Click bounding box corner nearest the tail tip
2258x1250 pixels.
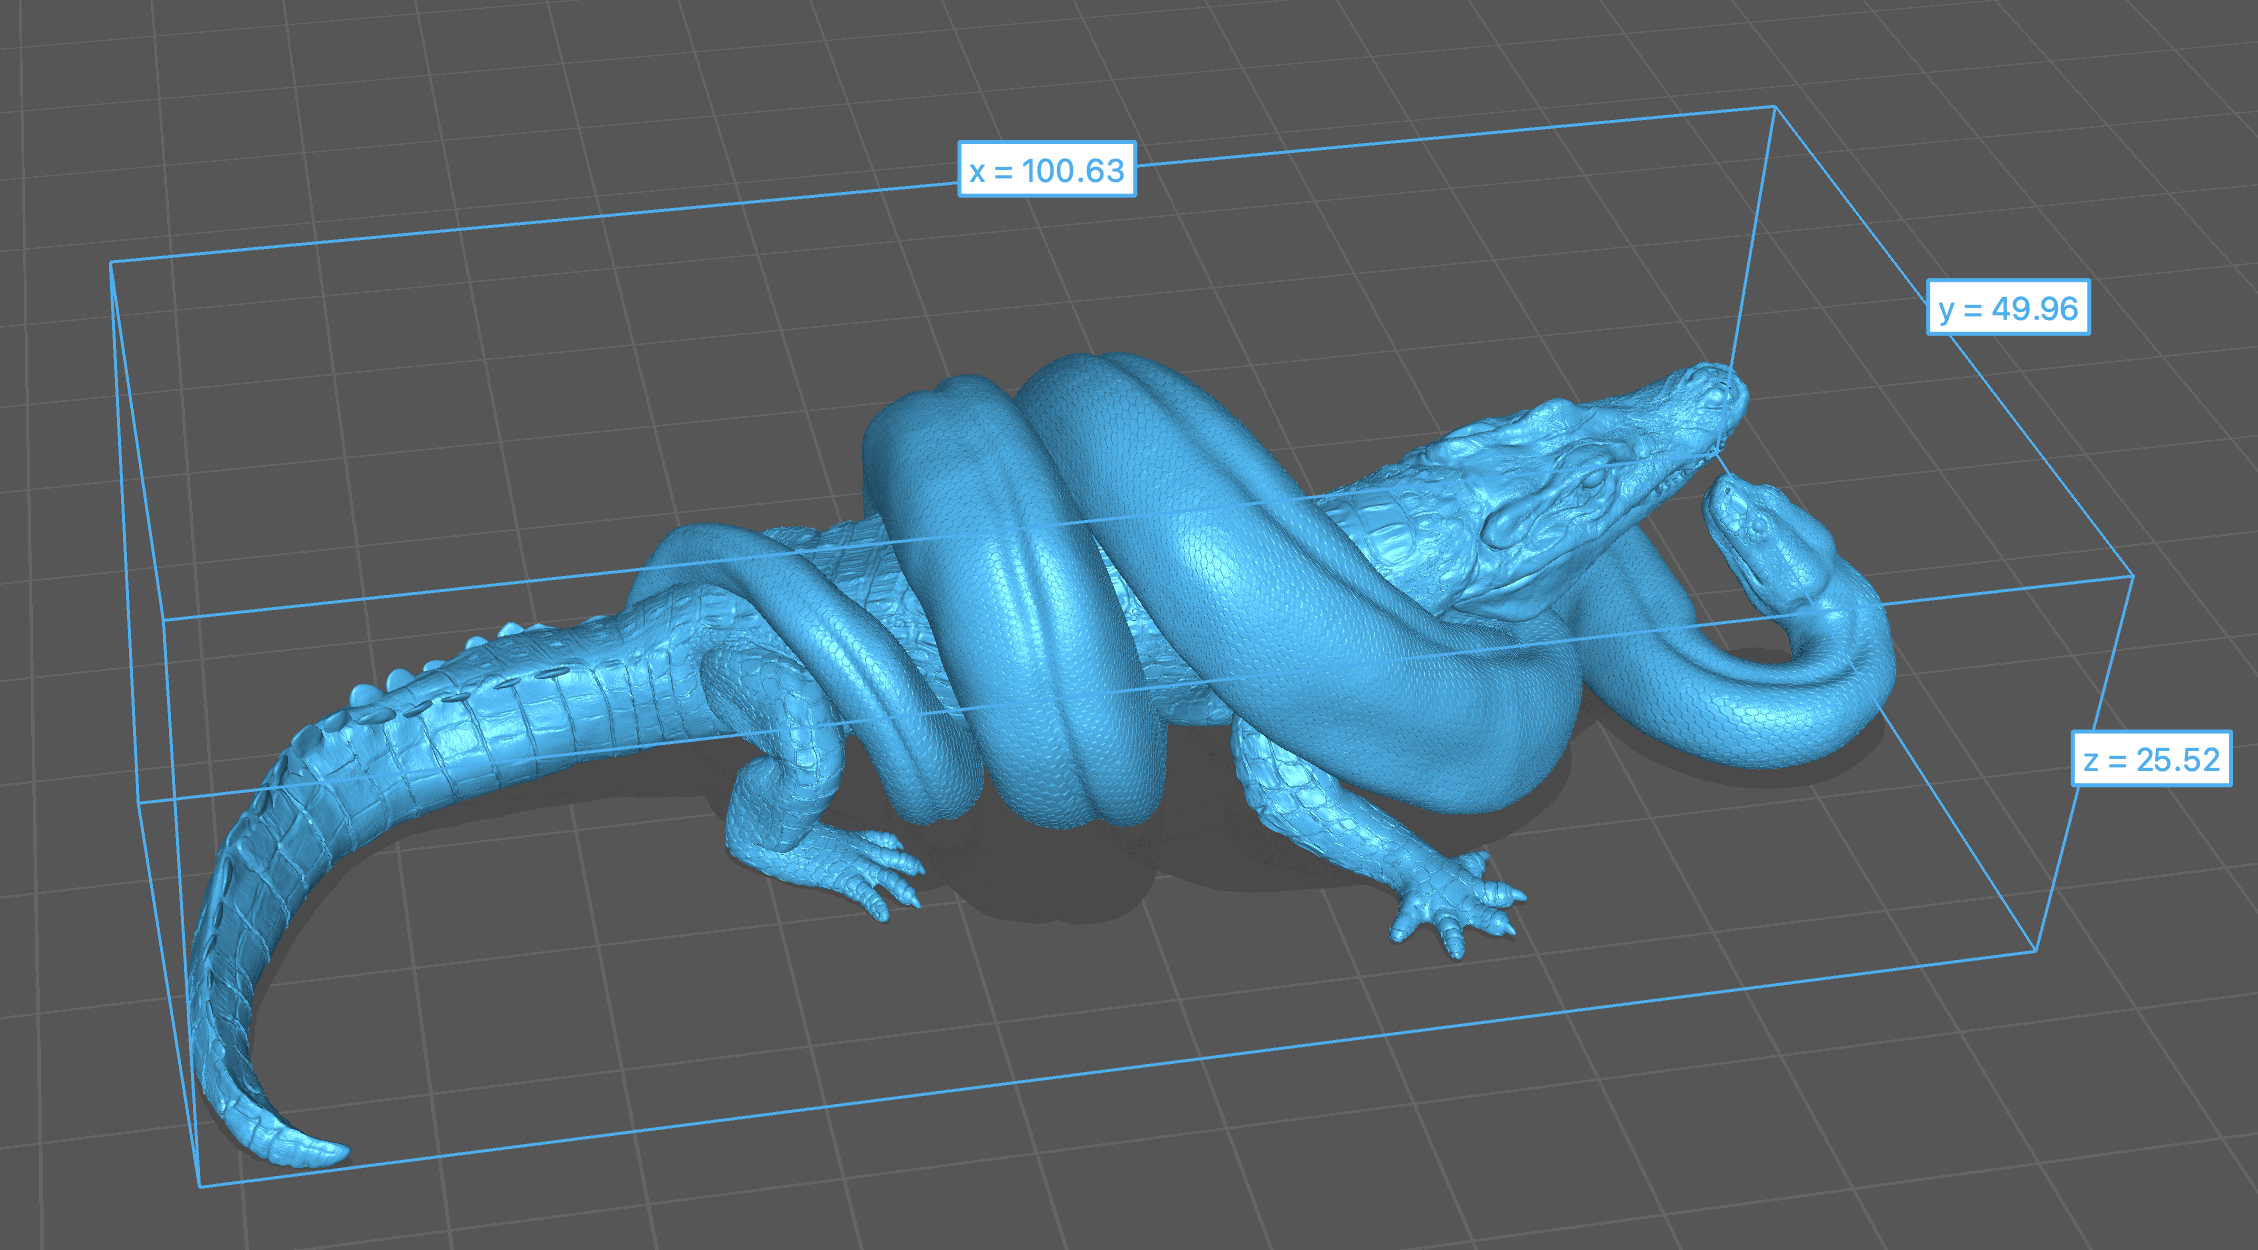[x=200, y=1187]
